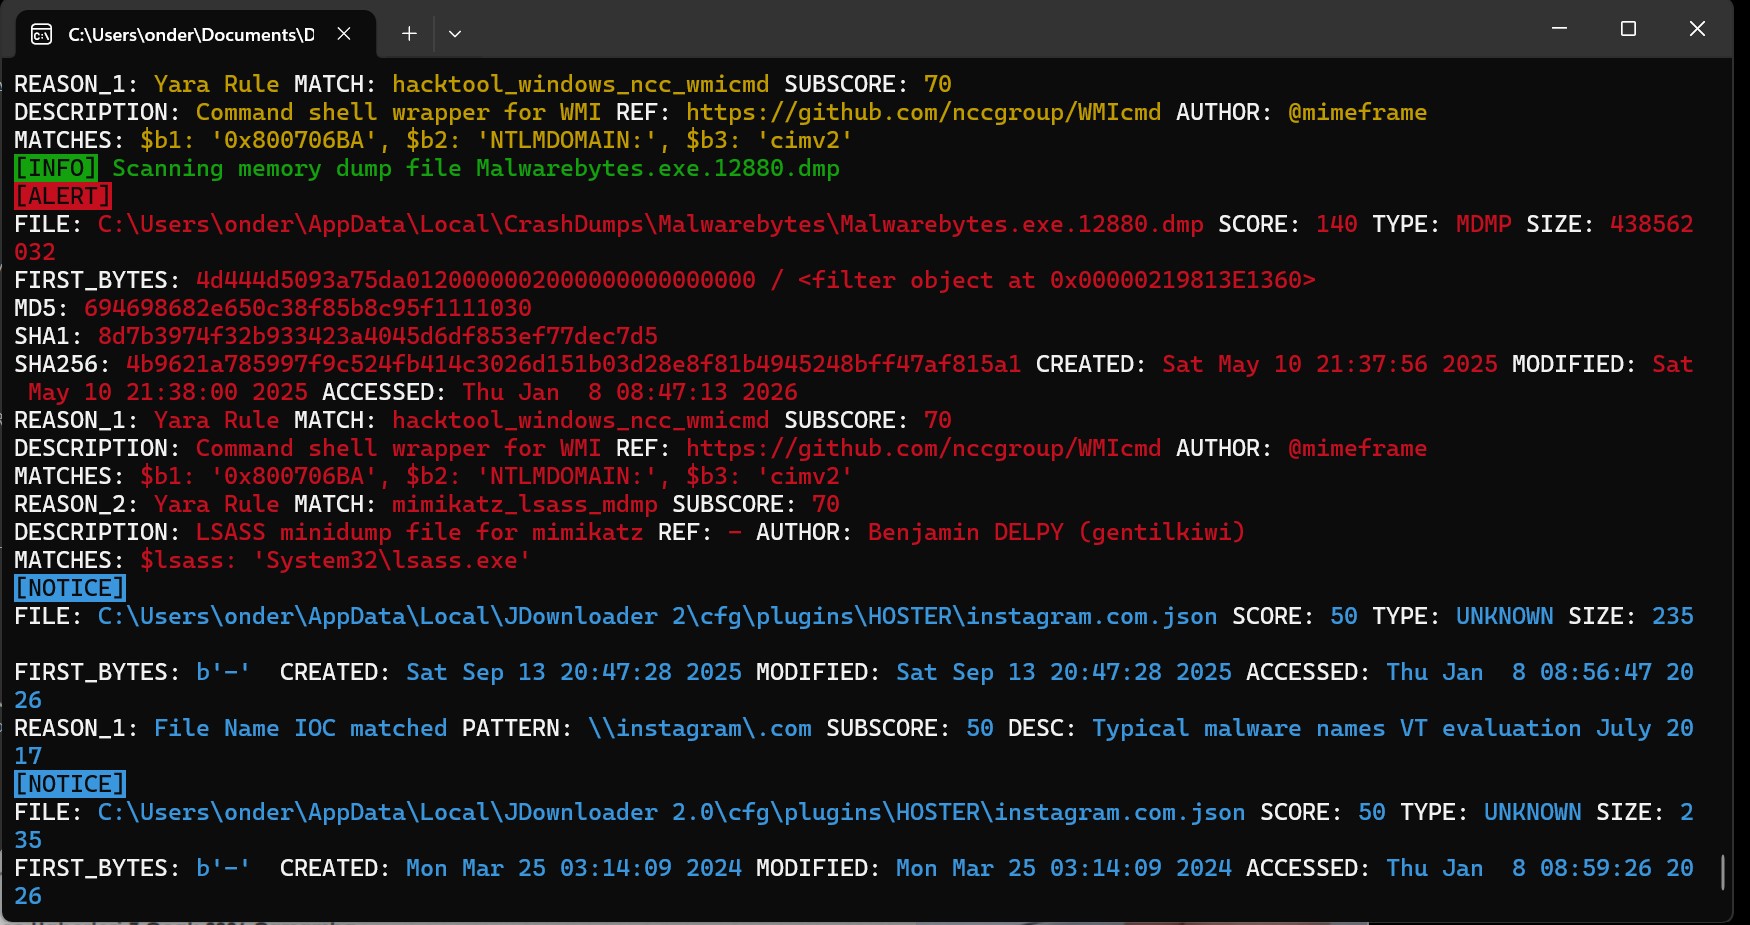Click the terminal scrollbar thumb
The image size is (1750, 925).
pyautogui.click(x=1722, y=872)
